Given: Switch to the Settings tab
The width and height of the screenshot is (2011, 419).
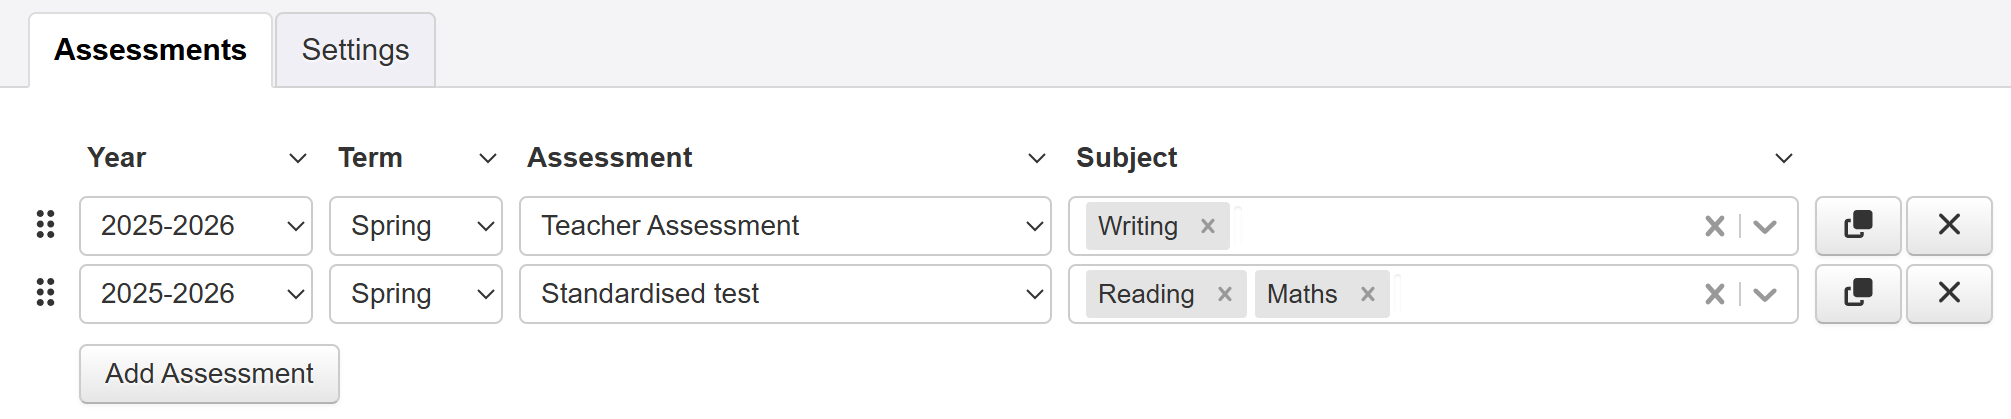Looking at the screenshot, I should point(355,50).
